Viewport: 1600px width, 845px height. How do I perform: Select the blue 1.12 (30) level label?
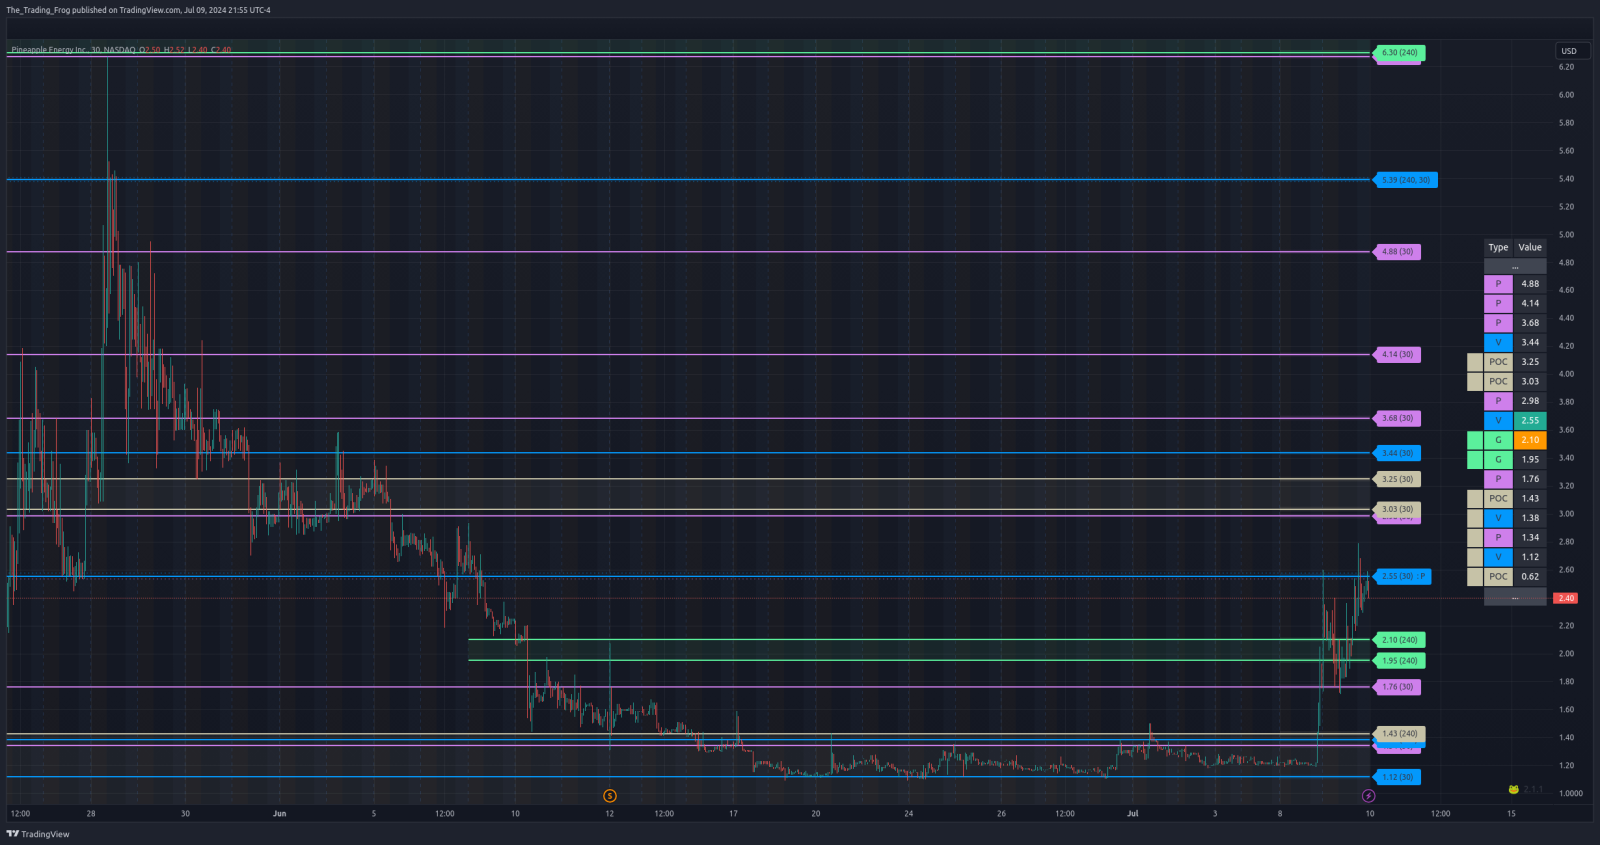pos(1398,777)
